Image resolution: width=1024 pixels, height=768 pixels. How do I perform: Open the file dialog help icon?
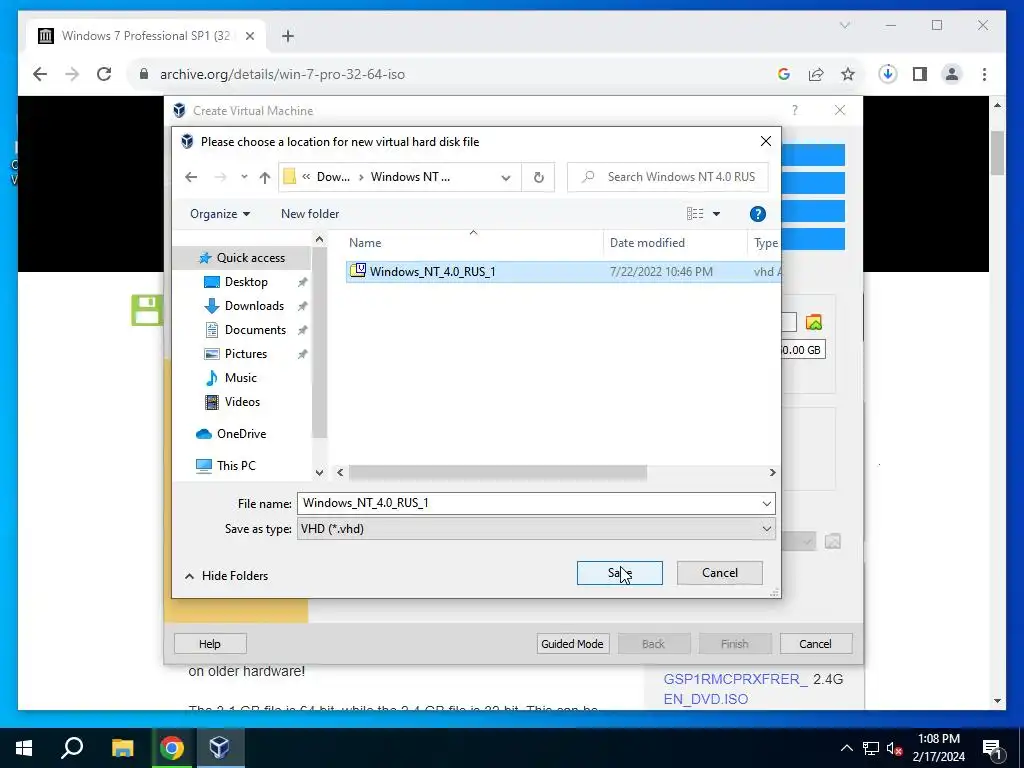[758, 214]
